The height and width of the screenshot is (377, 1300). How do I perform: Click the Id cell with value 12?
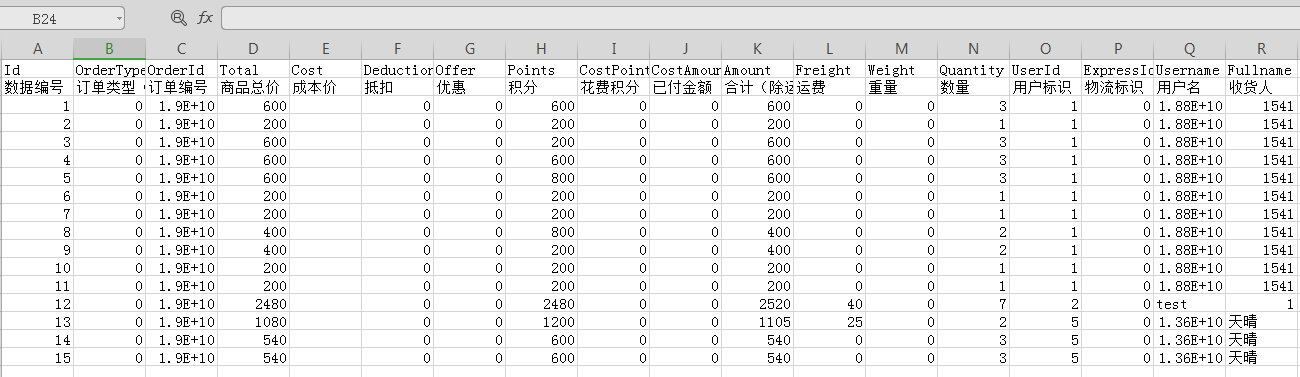(38, 304)
